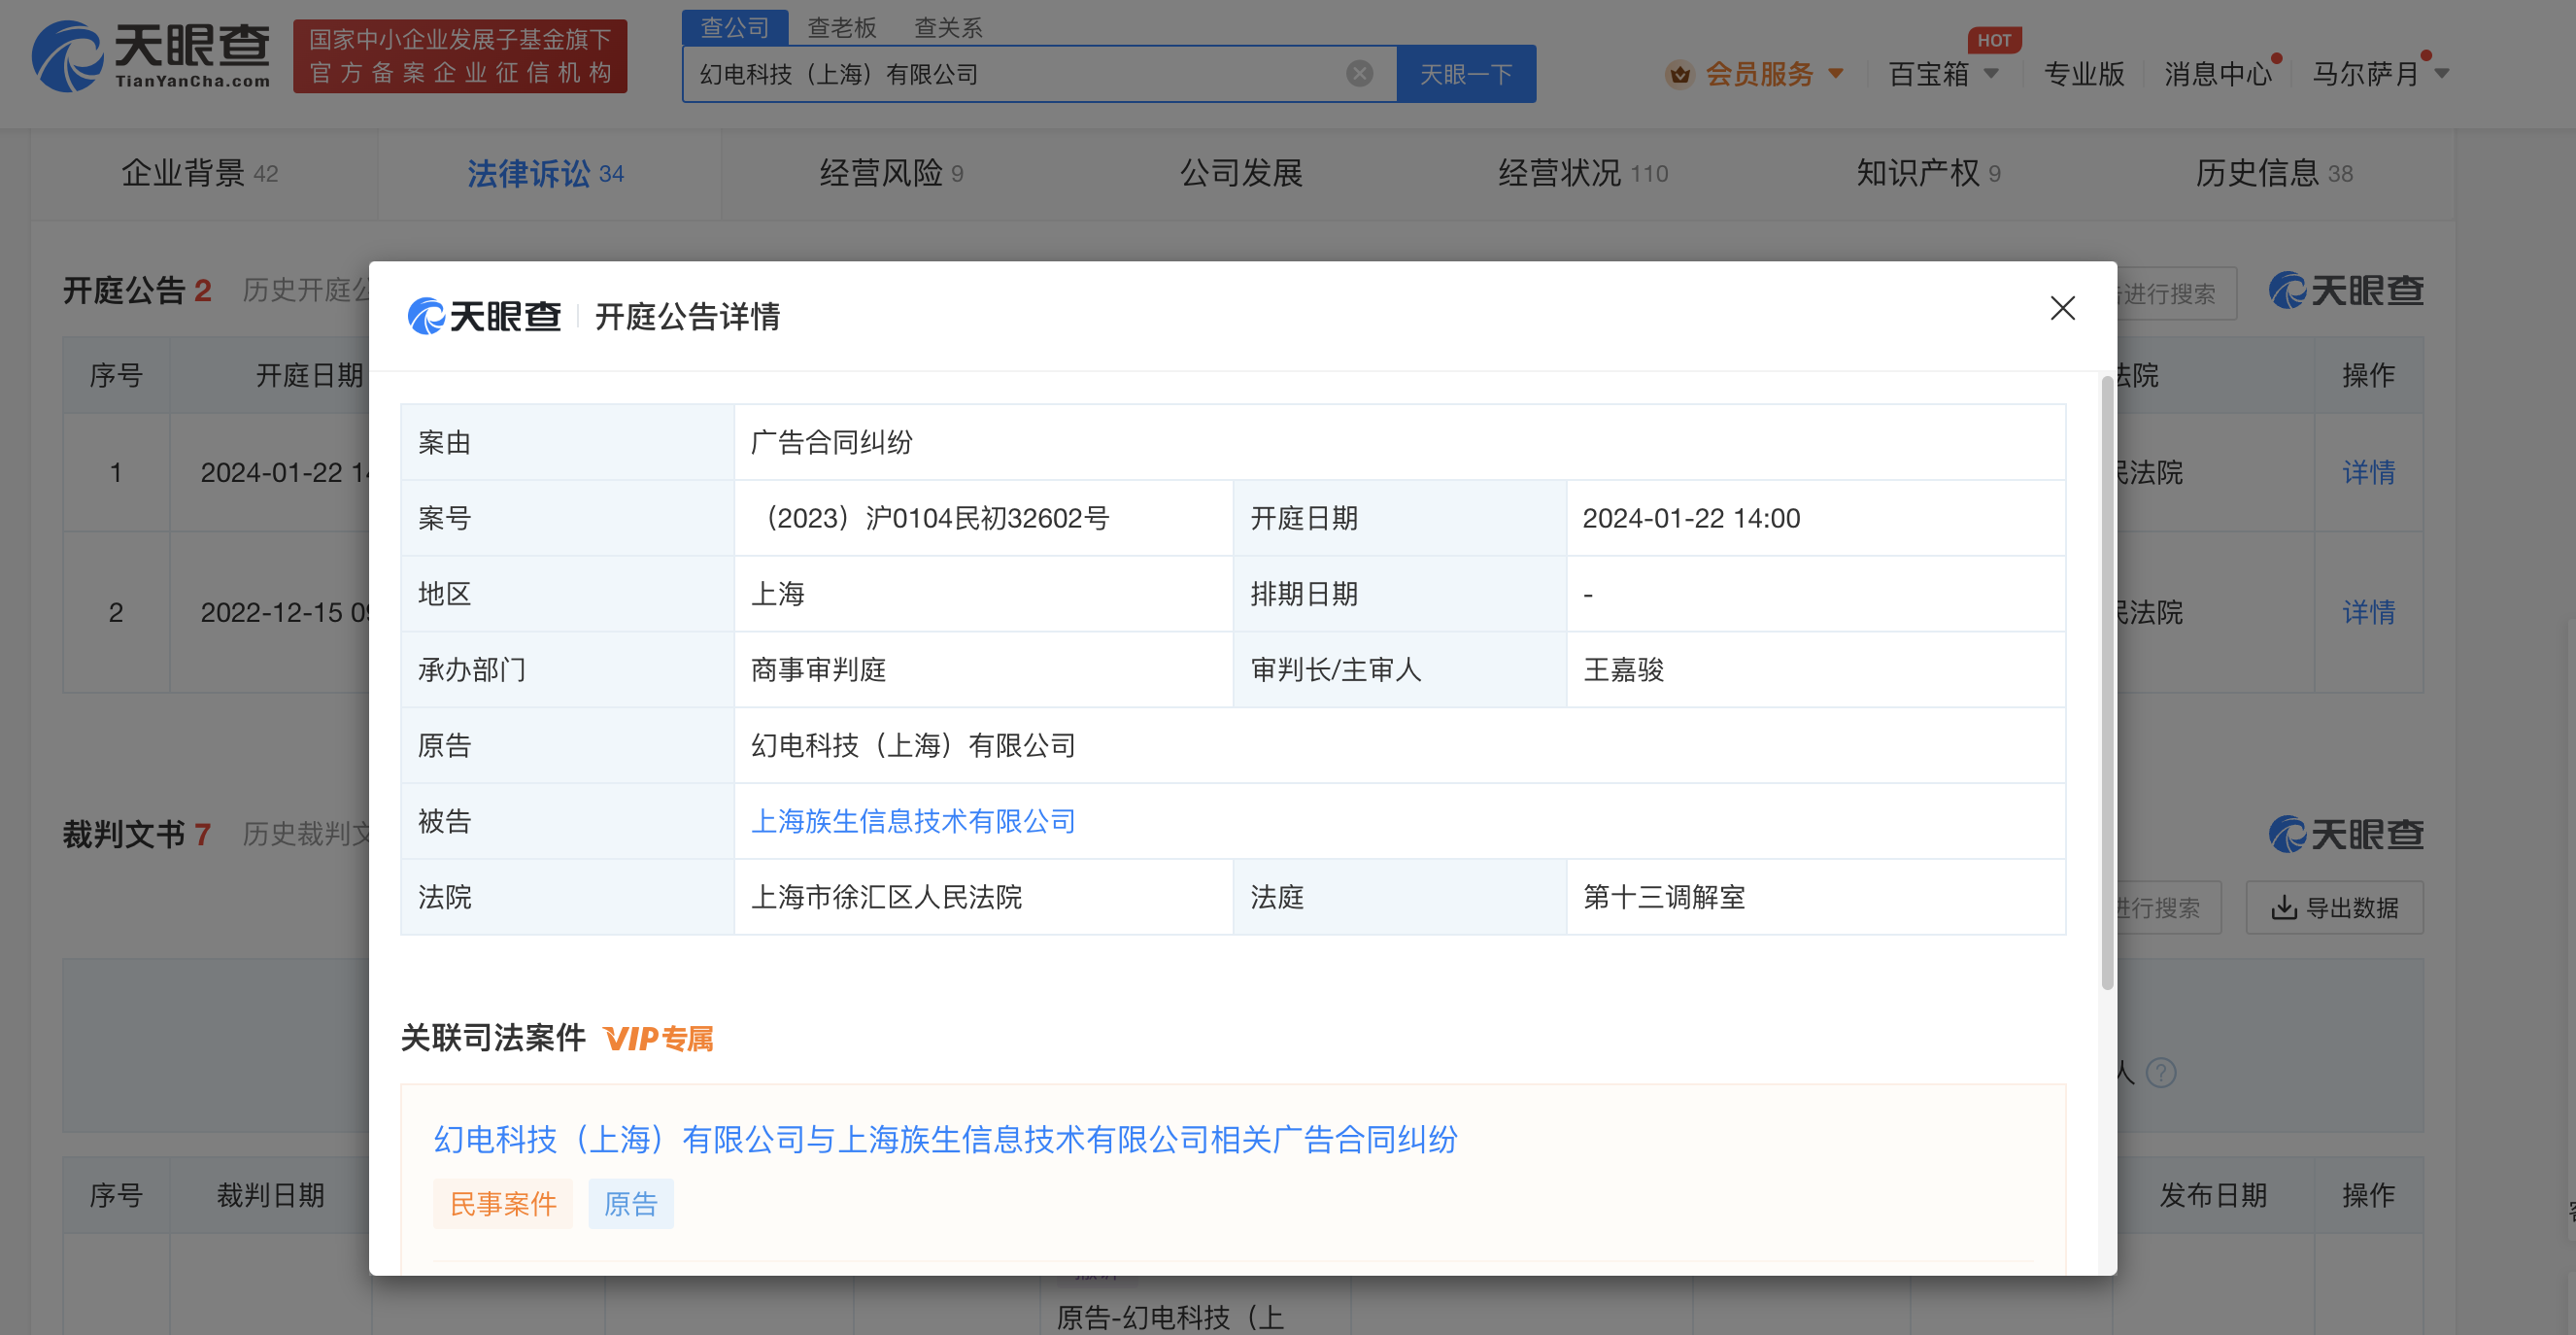This screenshot has height=1335, width=2576.
Task: Click the 天眼一下 search button
Action: click(1465, 74)
